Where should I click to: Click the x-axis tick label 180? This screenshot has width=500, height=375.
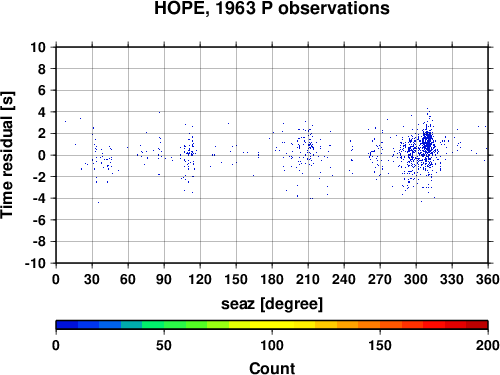272,279
